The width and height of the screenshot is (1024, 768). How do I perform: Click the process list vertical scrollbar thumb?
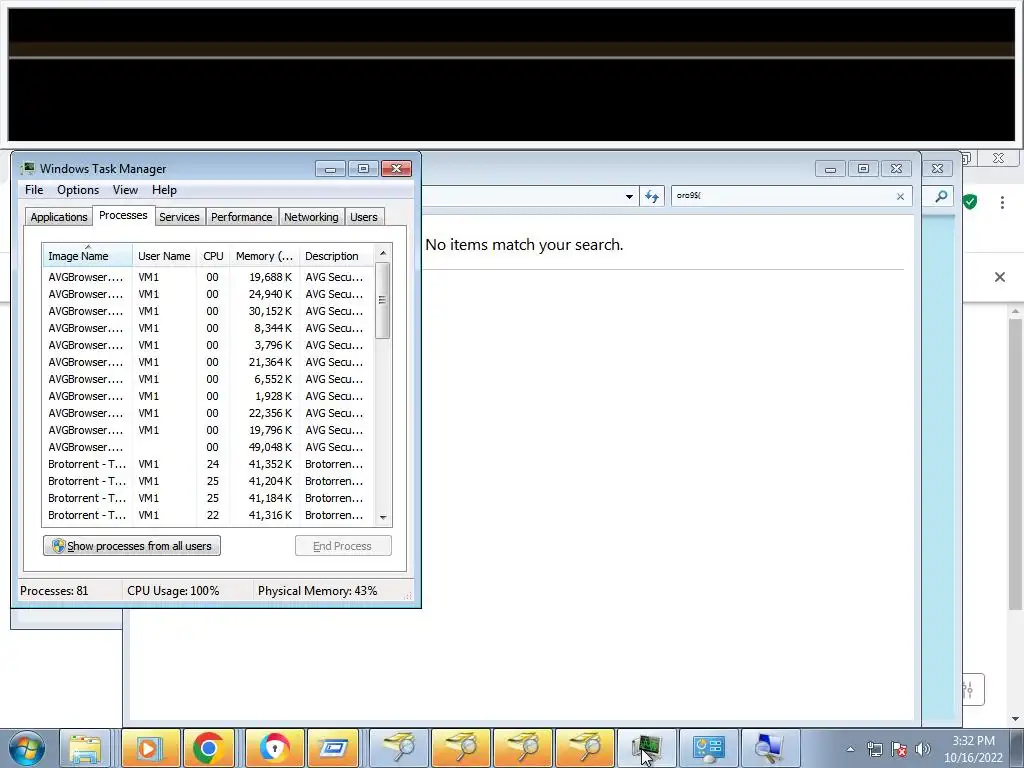tap(383, 300)
